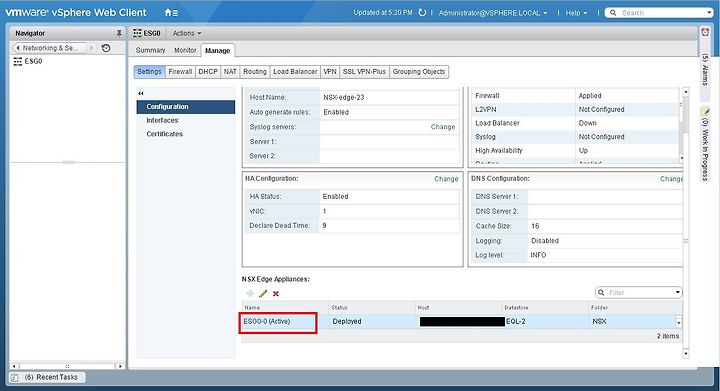
Task: Open the Routing sub-tab
Action: pos(255,72)
